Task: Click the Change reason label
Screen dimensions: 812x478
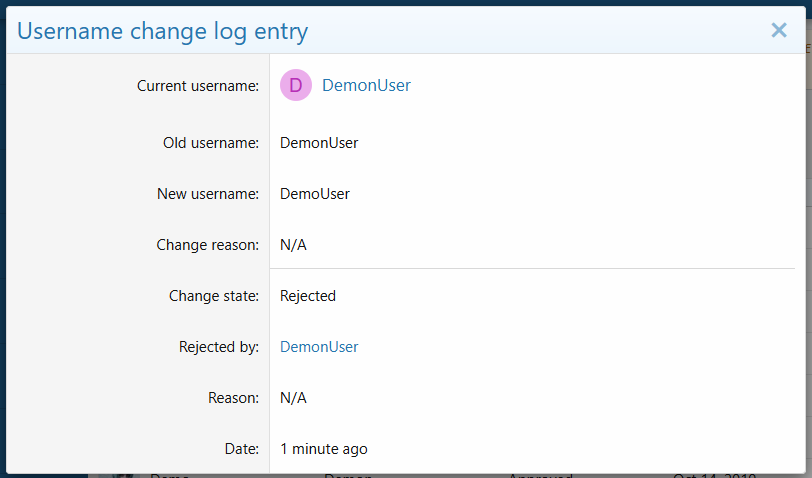Action: click(x=208, y=245)
